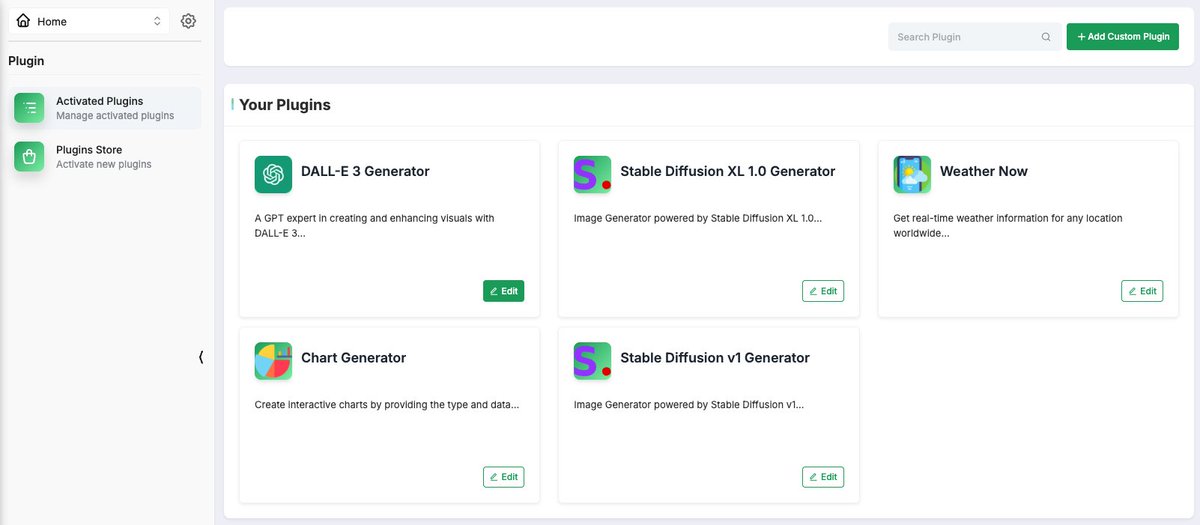
Task: Open the Home workspace dropdown
Action: click(89, 21)
